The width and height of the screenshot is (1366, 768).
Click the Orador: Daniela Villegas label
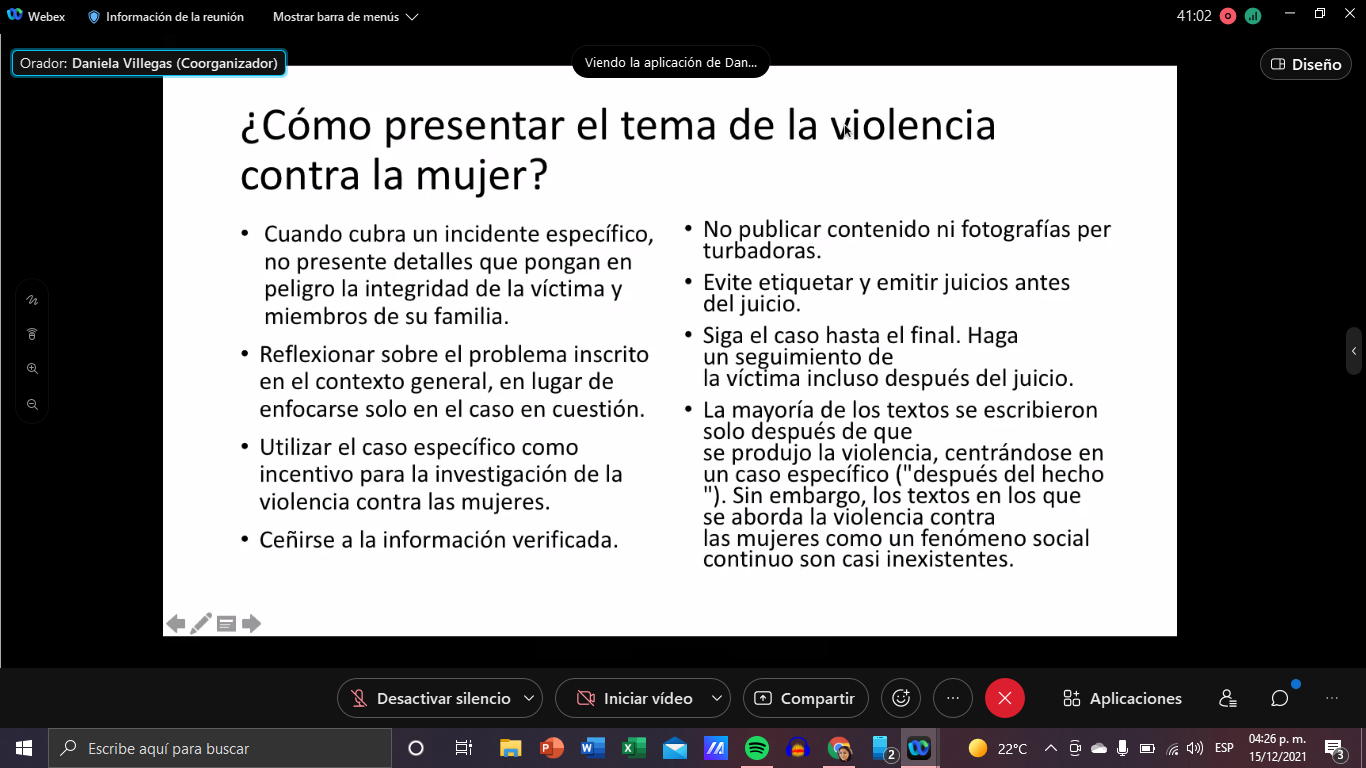point(149,63)
